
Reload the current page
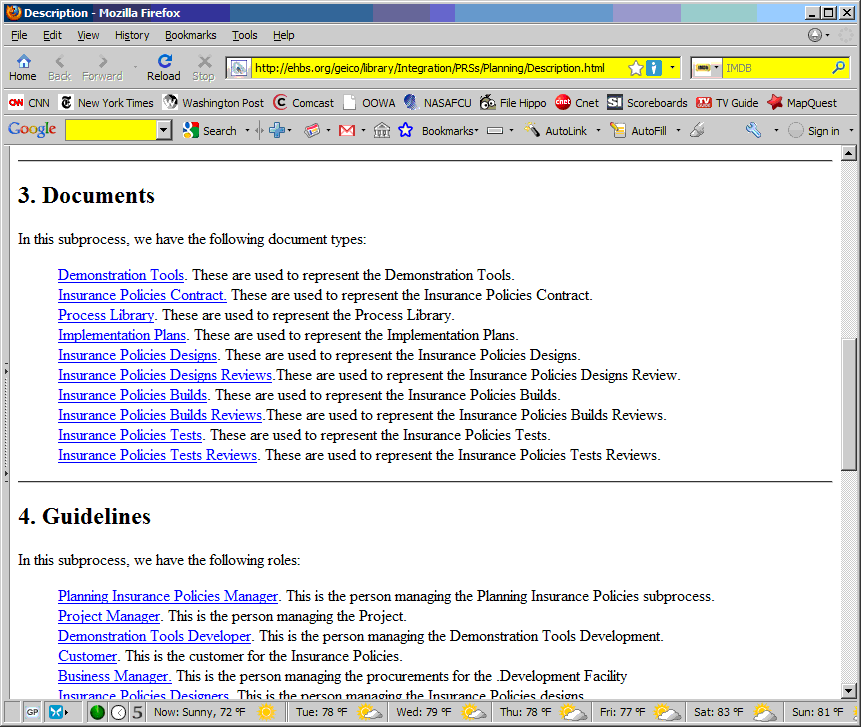click(x=164, y=68)
